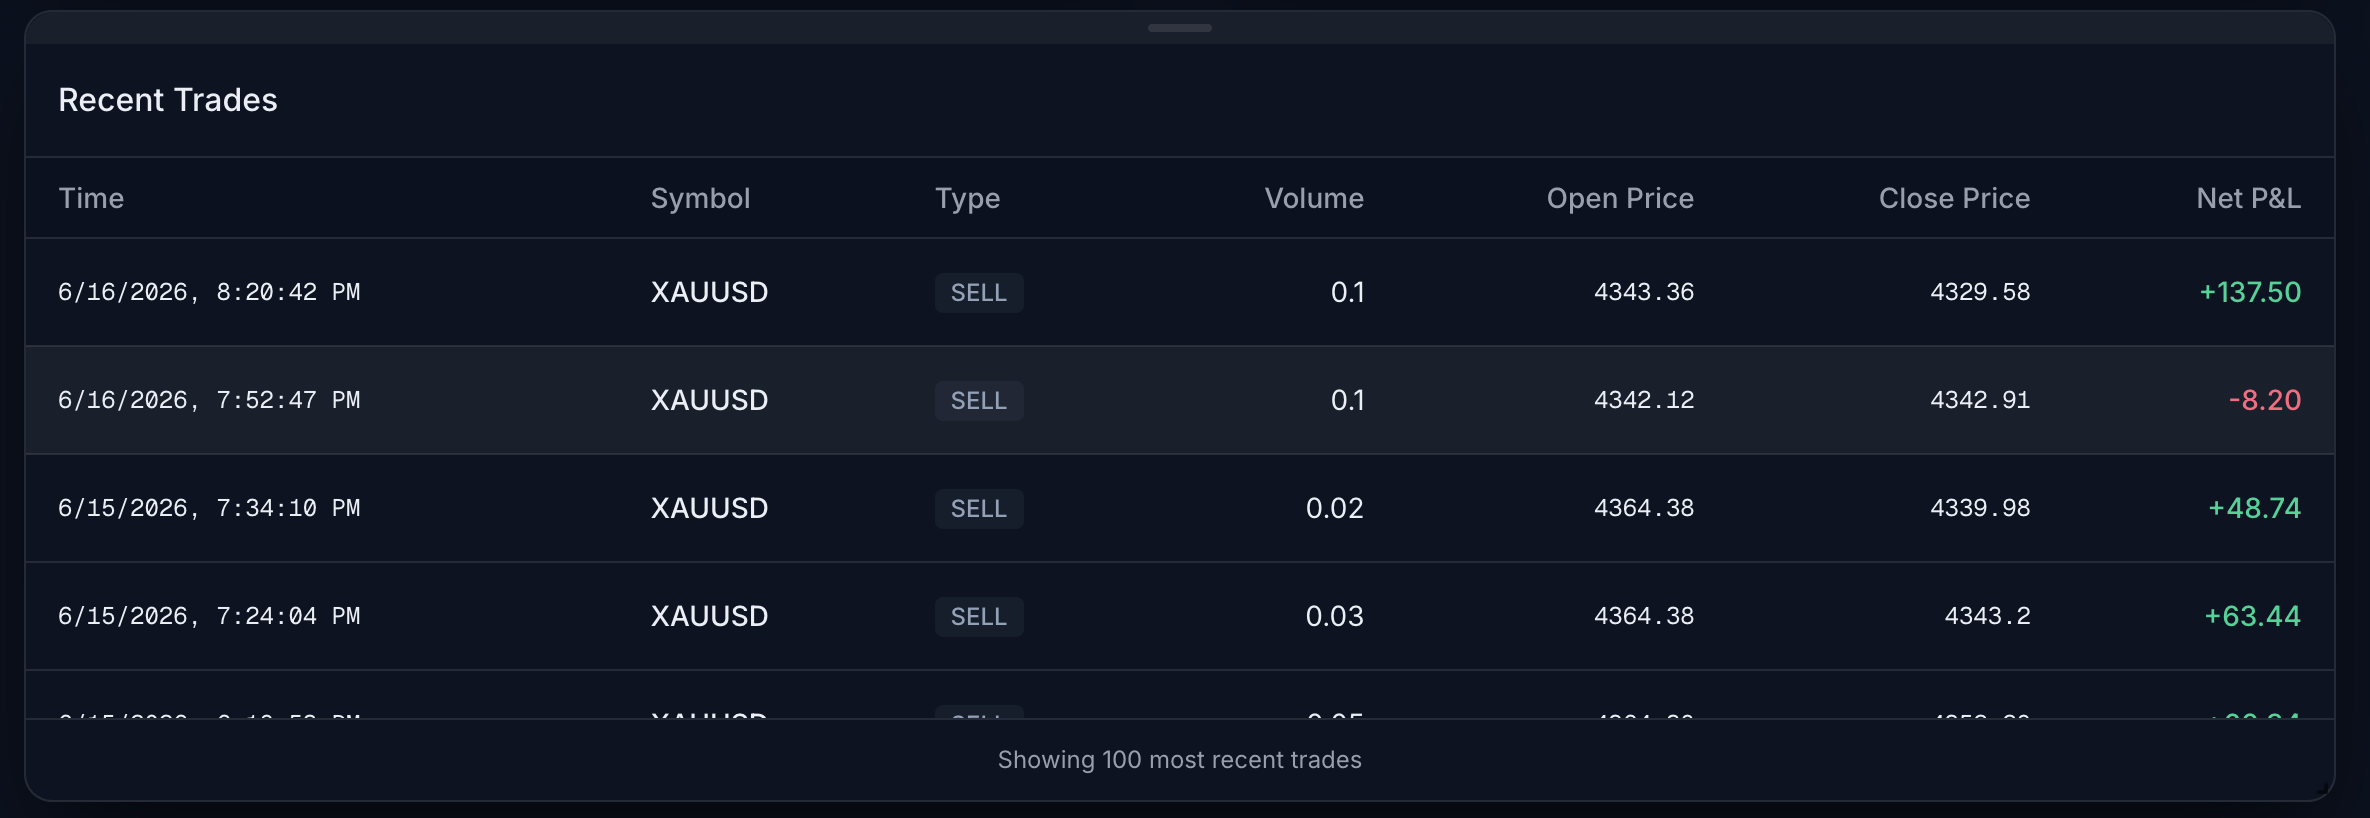Viewport: 2370px width, 818px height.
Task: Click open price 4342.12
Action: click(1644, 400)
